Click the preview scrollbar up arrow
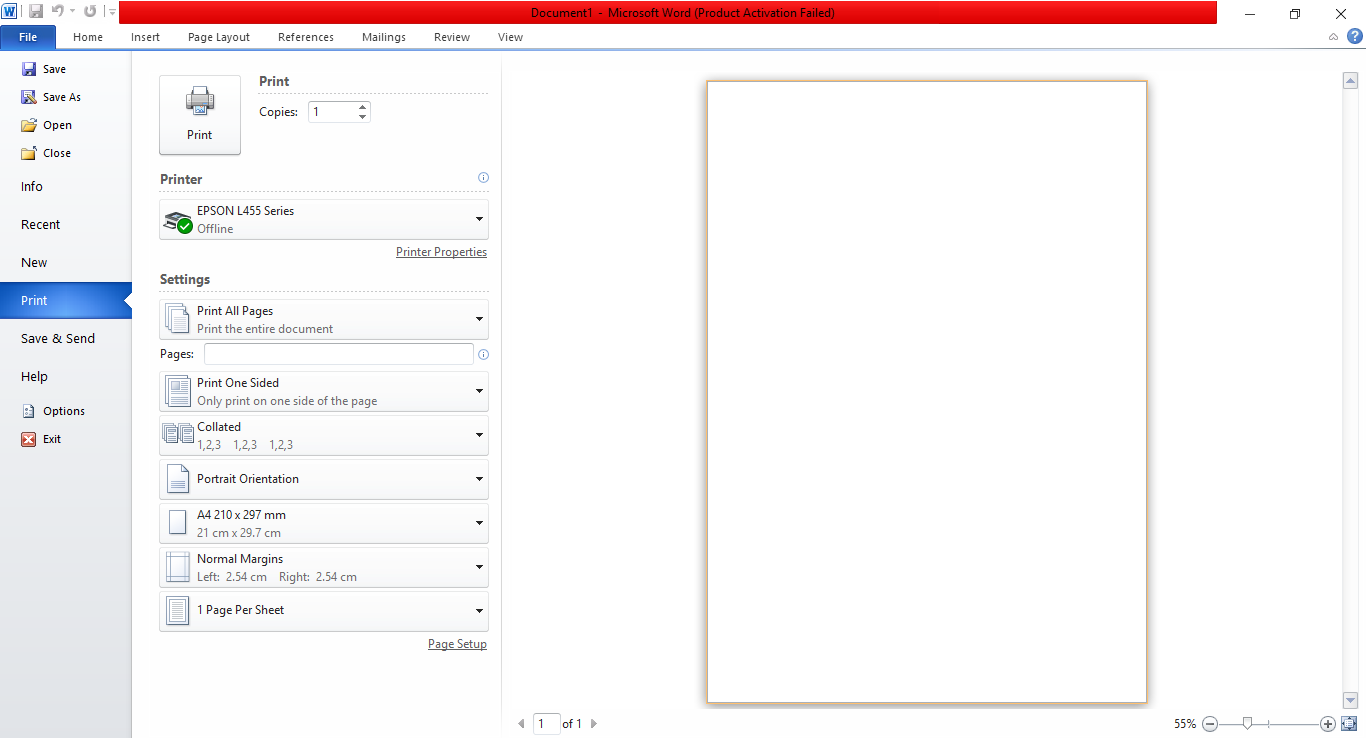This screenshot has height=738, width=1366. 1350,81
